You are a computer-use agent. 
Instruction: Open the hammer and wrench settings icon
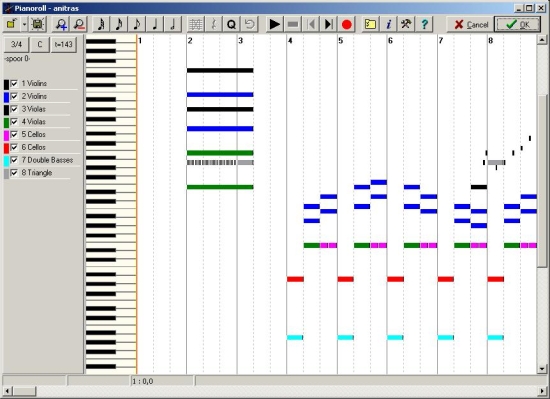[x=406, y=24]
